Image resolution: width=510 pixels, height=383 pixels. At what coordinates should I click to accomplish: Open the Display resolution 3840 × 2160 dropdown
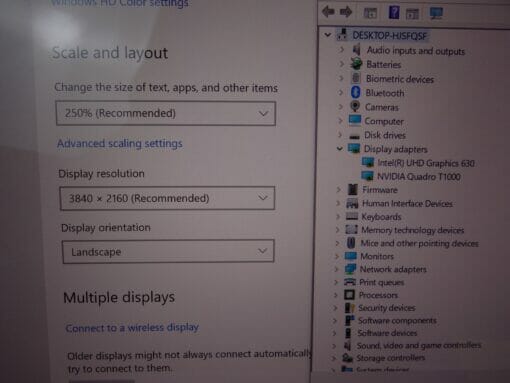tap(167, 198)
